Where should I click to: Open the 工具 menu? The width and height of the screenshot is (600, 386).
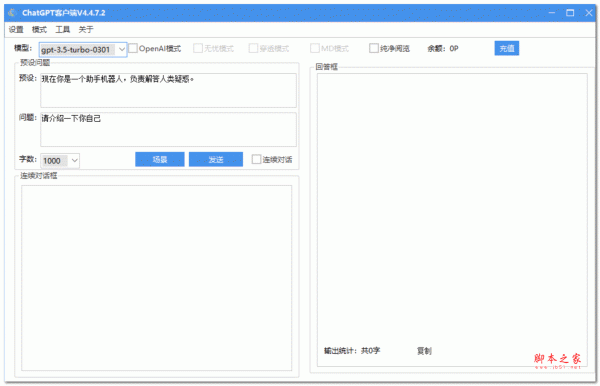[63, 29]
